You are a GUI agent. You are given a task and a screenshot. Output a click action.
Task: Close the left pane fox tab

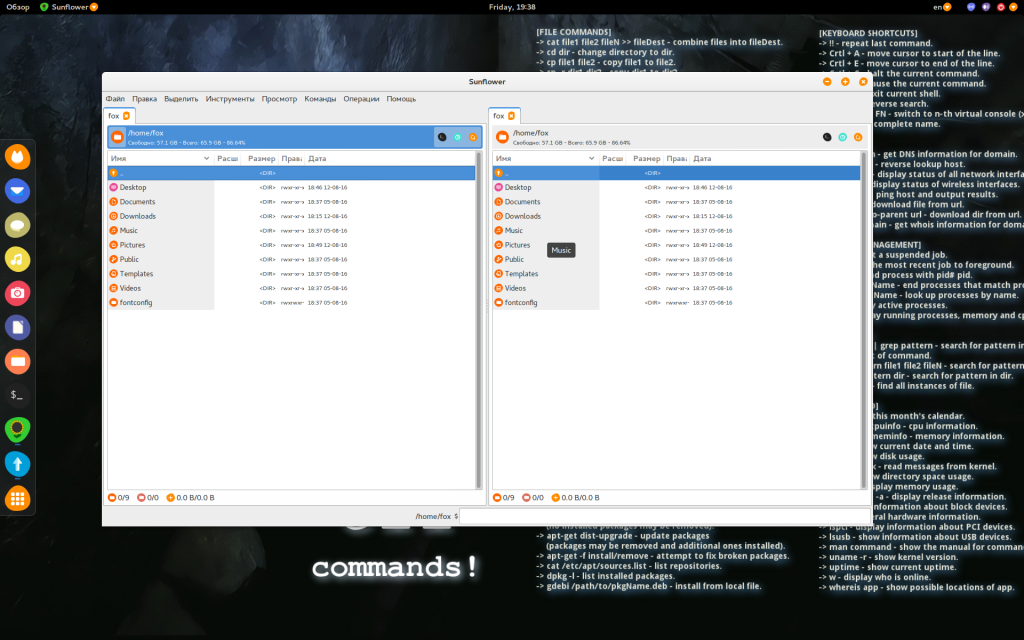pyautogui.click(x=127, y=116)
